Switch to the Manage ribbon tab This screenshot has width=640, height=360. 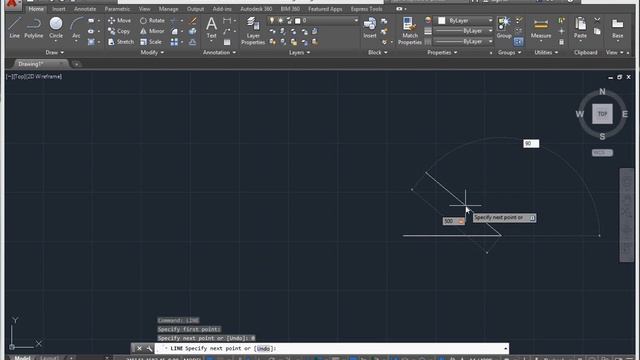[168, 9]
